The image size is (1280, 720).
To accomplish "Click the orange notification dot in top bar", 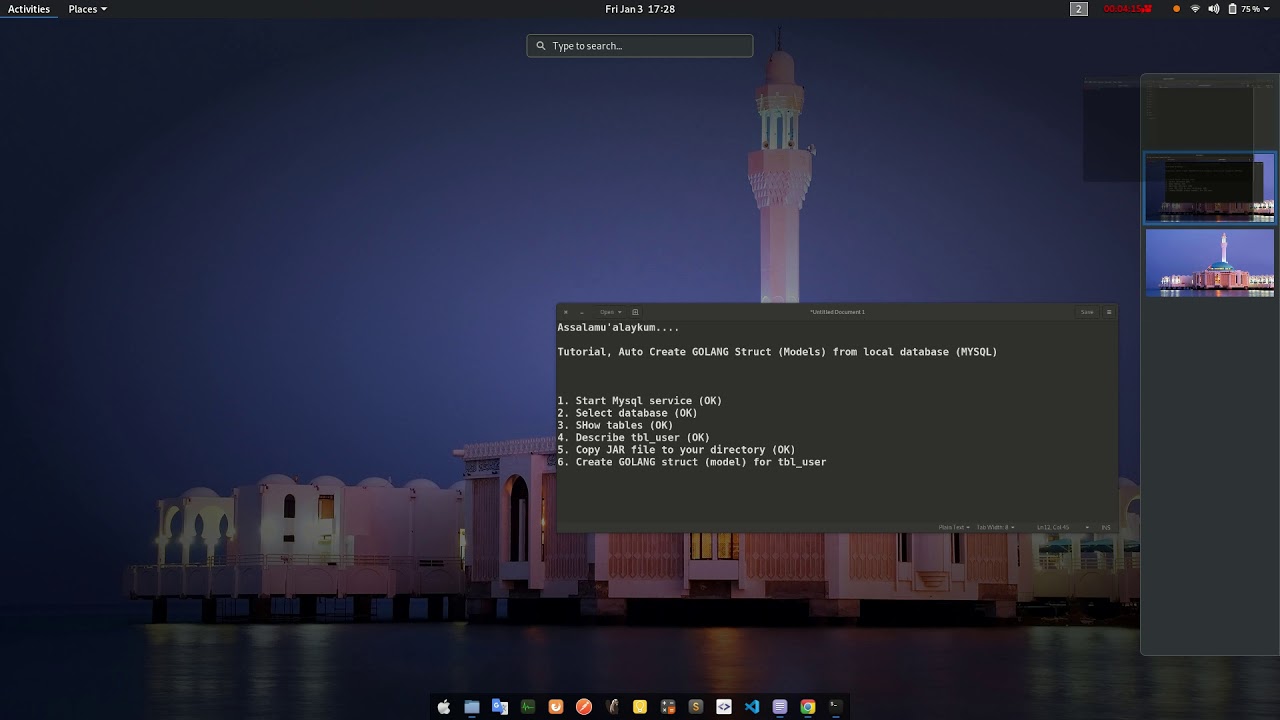I will (x=1176, y=9).
